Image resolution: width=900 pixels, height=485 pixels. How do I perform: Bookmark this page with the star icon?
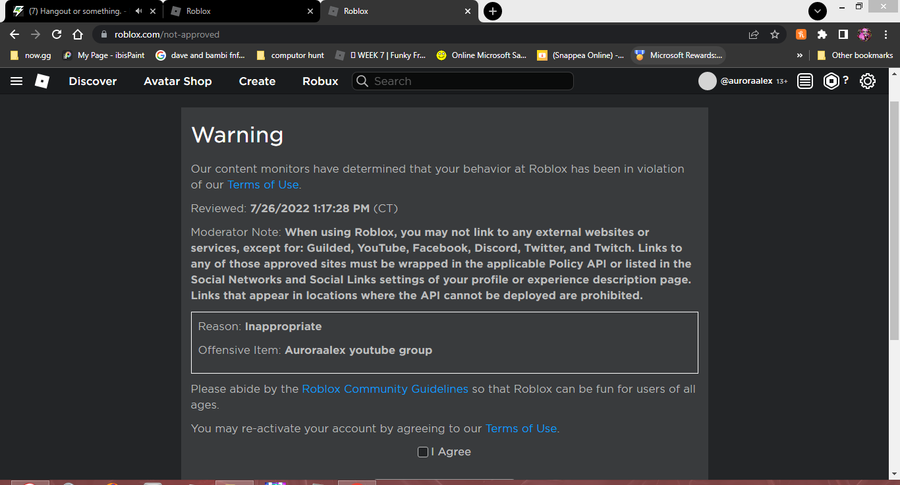(775, 34)
